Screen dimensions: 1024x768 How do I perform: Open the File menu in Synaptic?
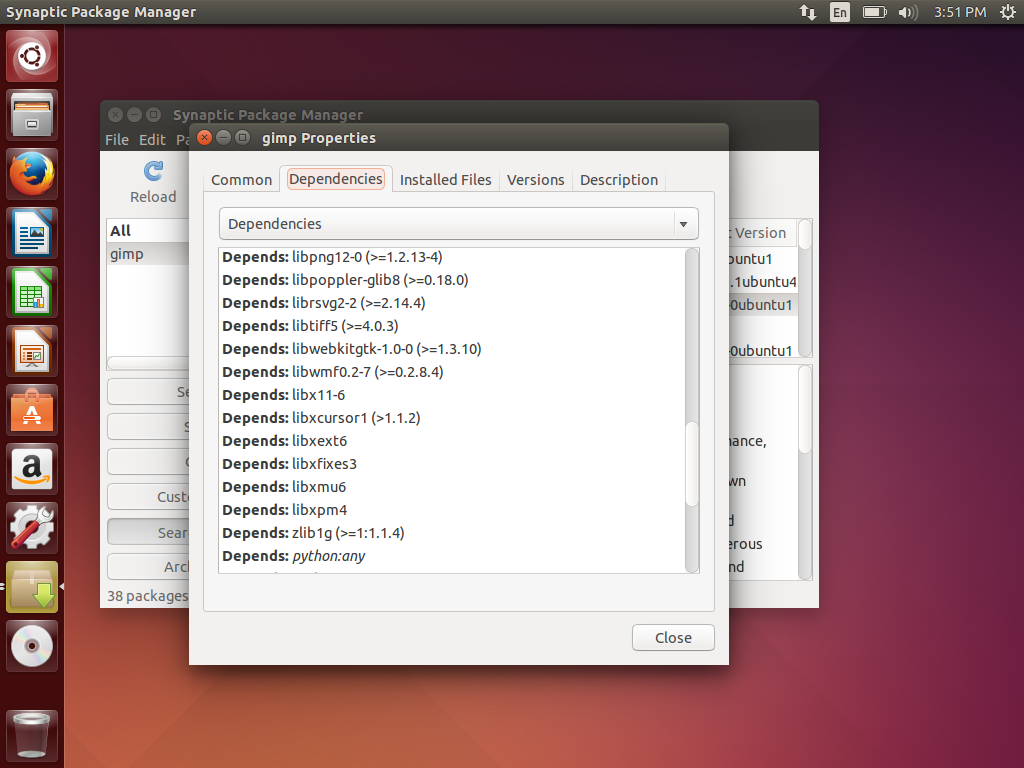(117, 140)
